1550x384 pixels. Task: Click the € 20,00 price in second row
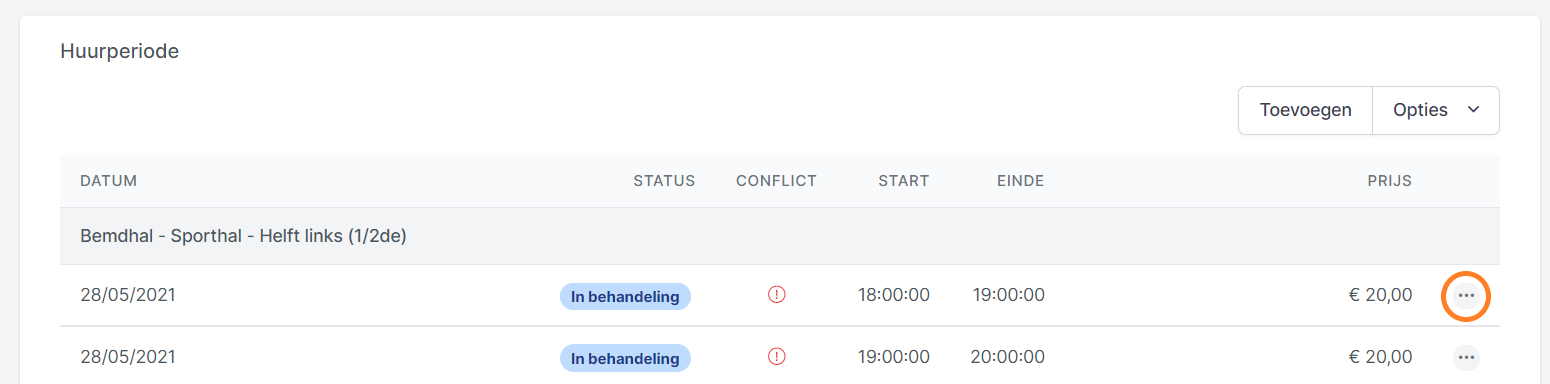[1381, 356]
